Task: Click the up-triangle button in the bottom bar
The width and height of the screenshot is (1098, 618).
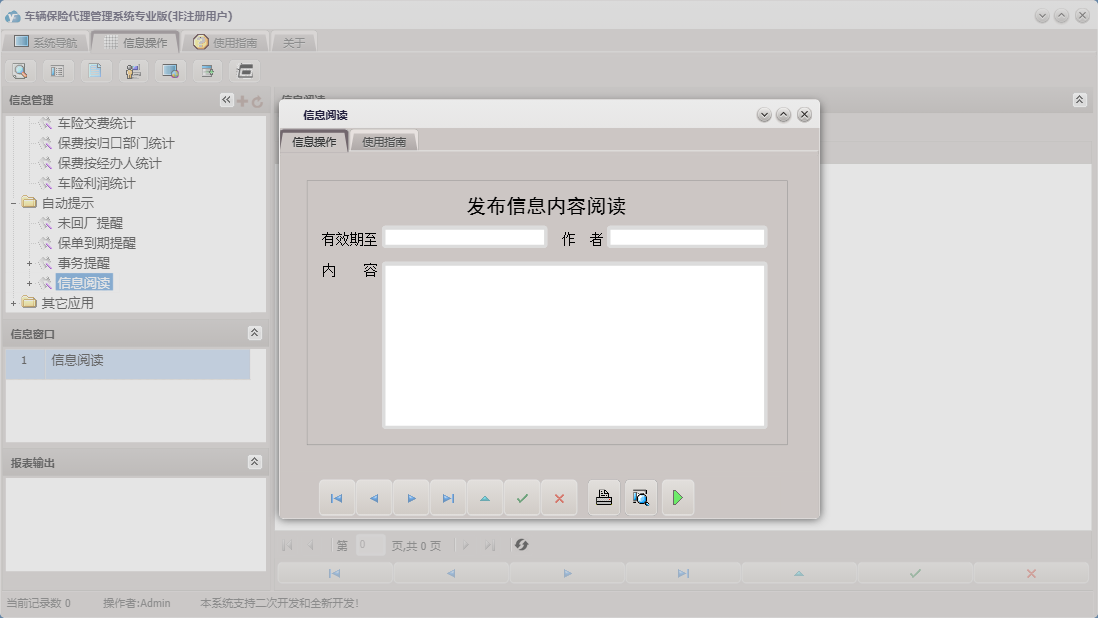Action: [x=799, y=573]
